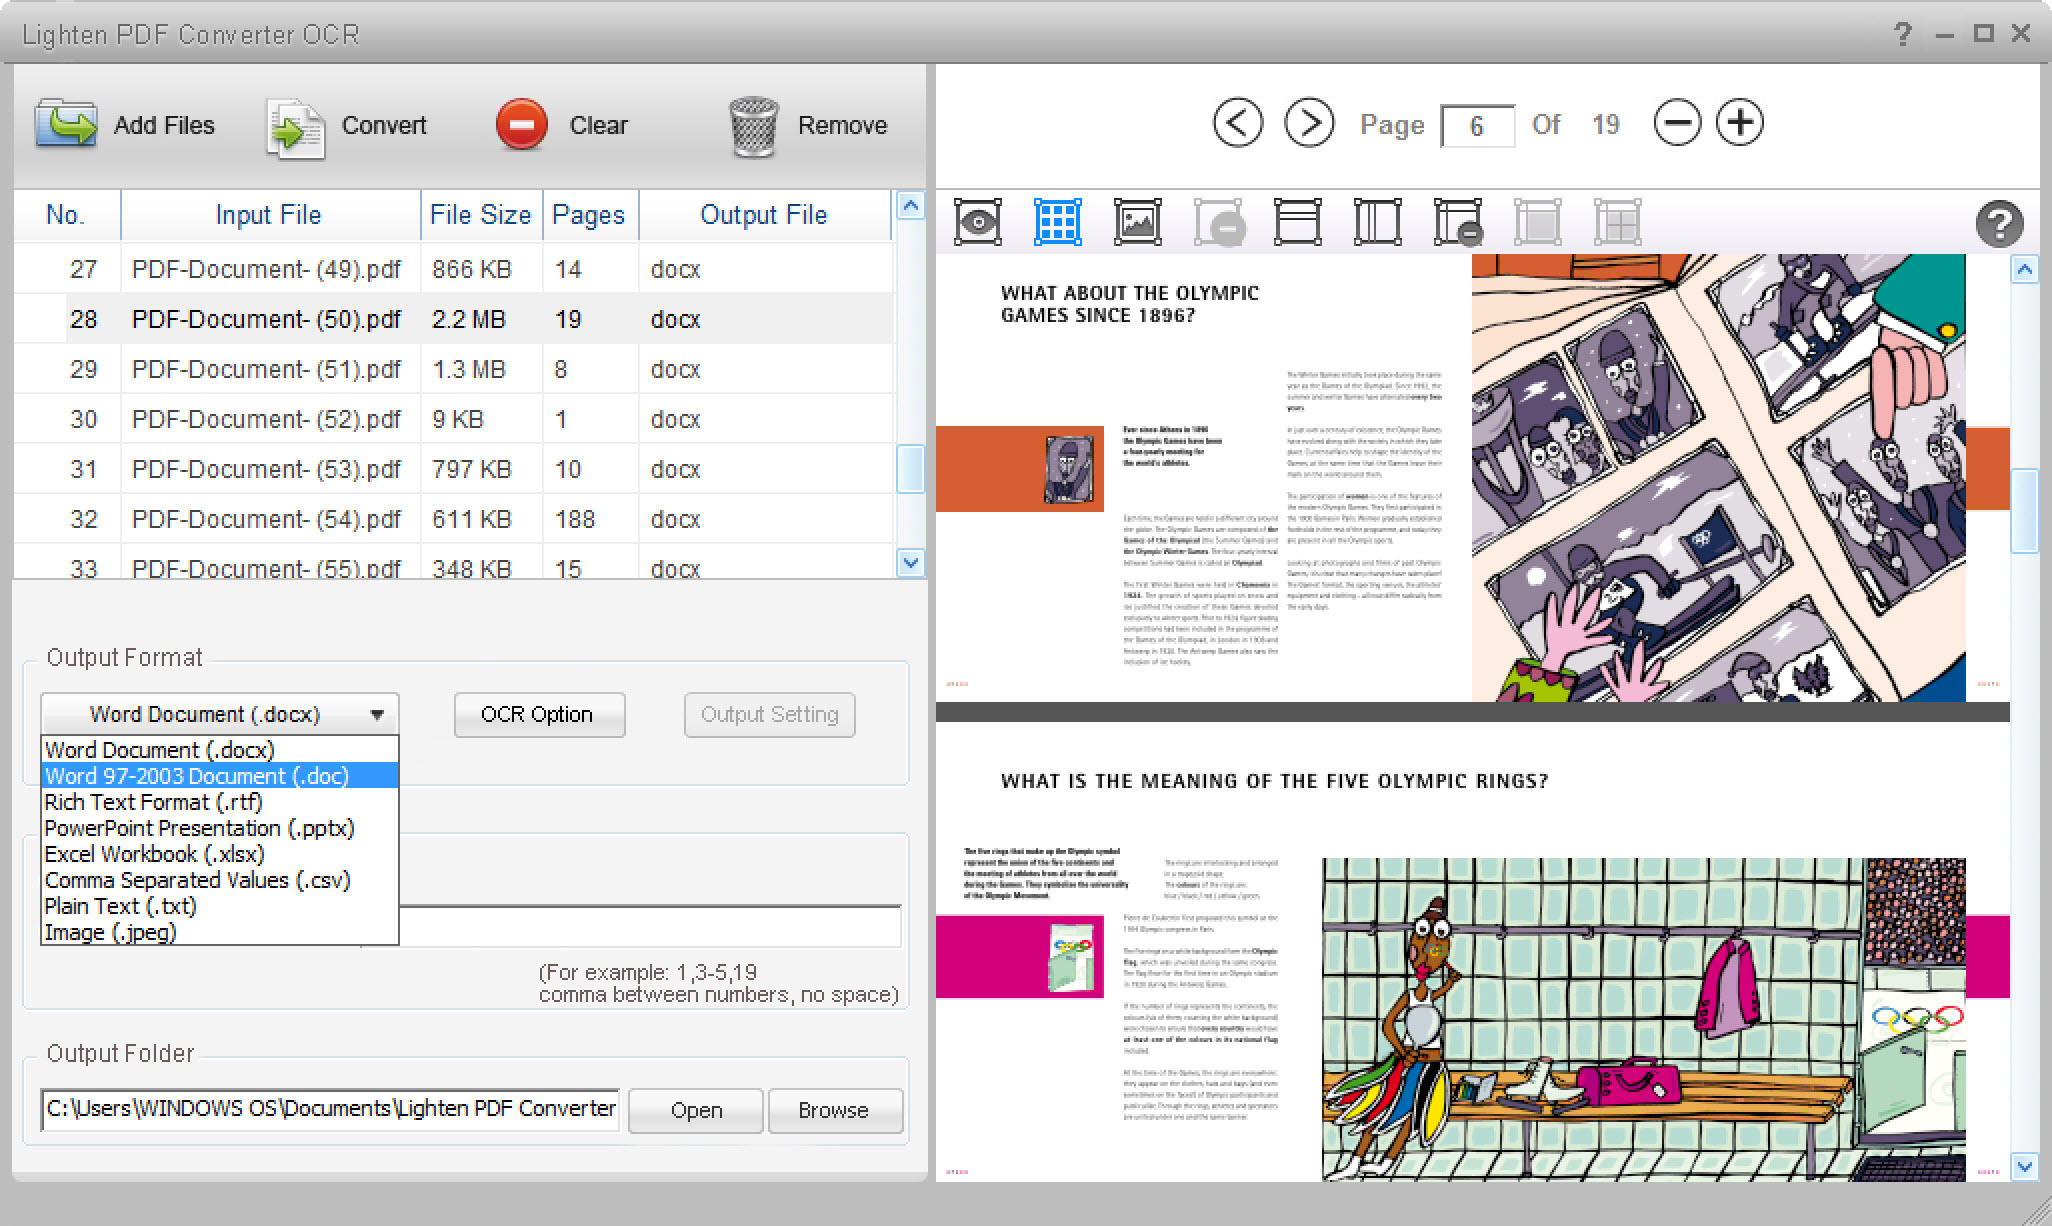
Task: Select row PDF-Document- (50).pdf
Action: click(x=453, y=319)
